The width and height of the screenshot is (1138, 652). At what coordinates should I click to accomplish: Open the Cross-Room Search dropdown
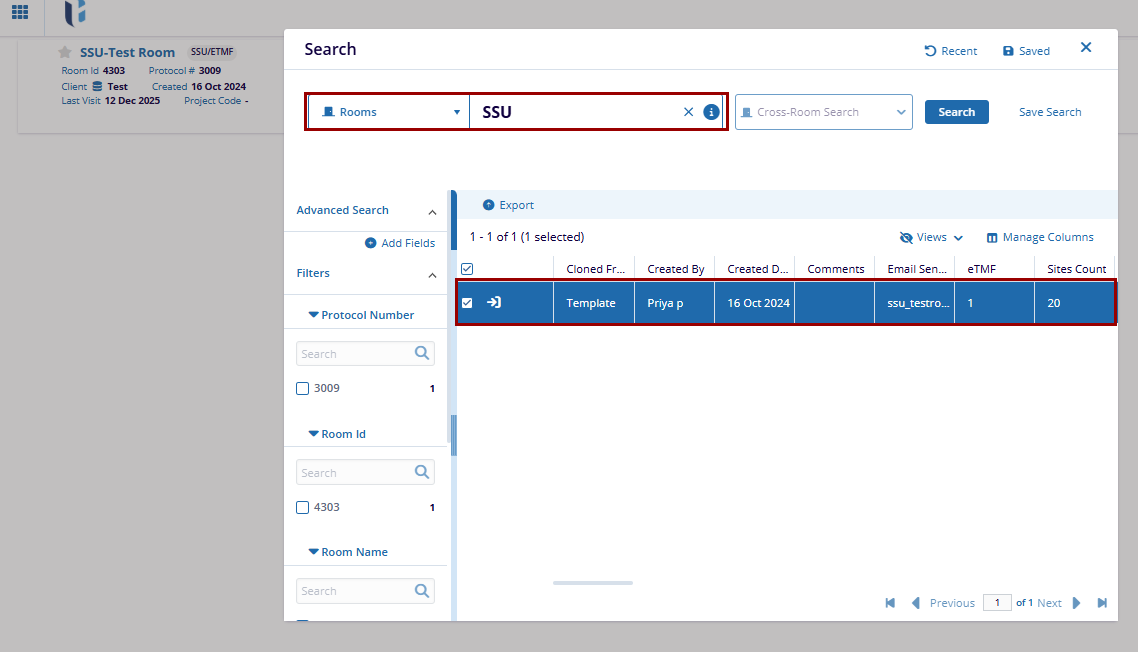(823, 112)
